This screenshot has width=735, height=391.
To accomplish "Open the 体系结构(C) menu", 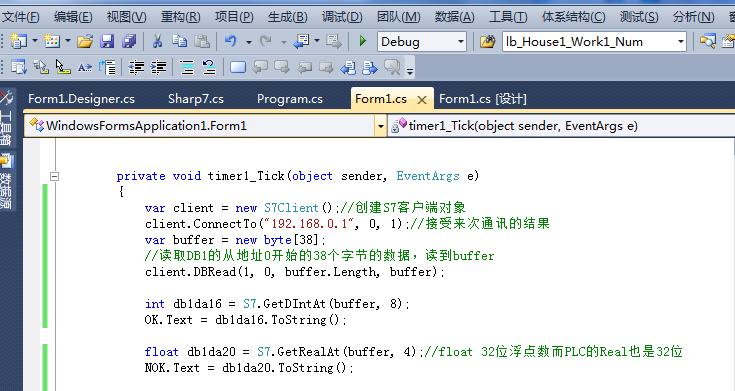I will 573,17.
